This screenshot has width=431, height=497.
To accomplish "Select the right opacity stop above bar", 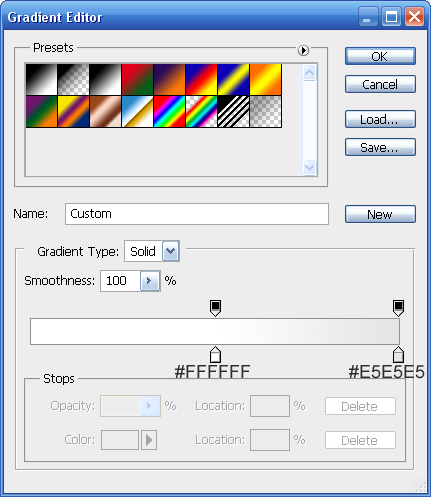I will pos(398,308).
